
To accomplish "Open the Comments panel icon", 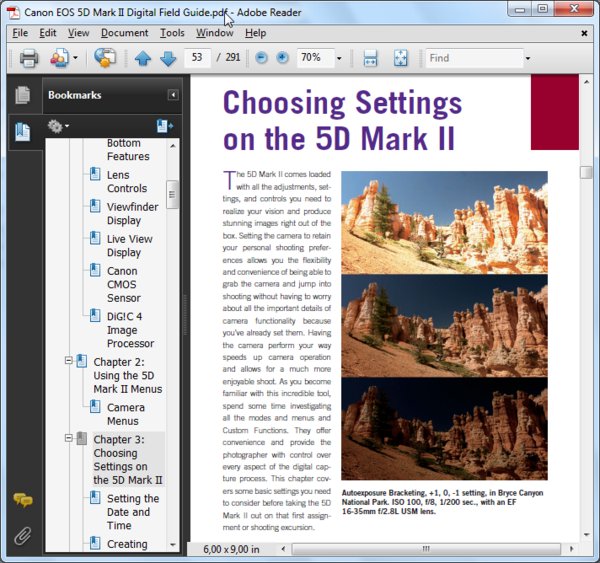I will (22, 500).
